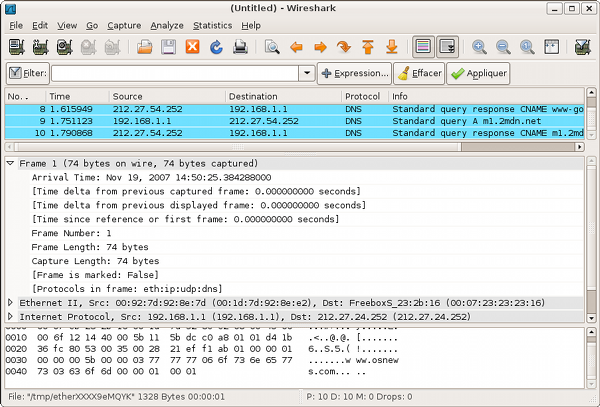Open the Go menu
600x407 pixels.
pyautogui.click(x=92, y=26)
